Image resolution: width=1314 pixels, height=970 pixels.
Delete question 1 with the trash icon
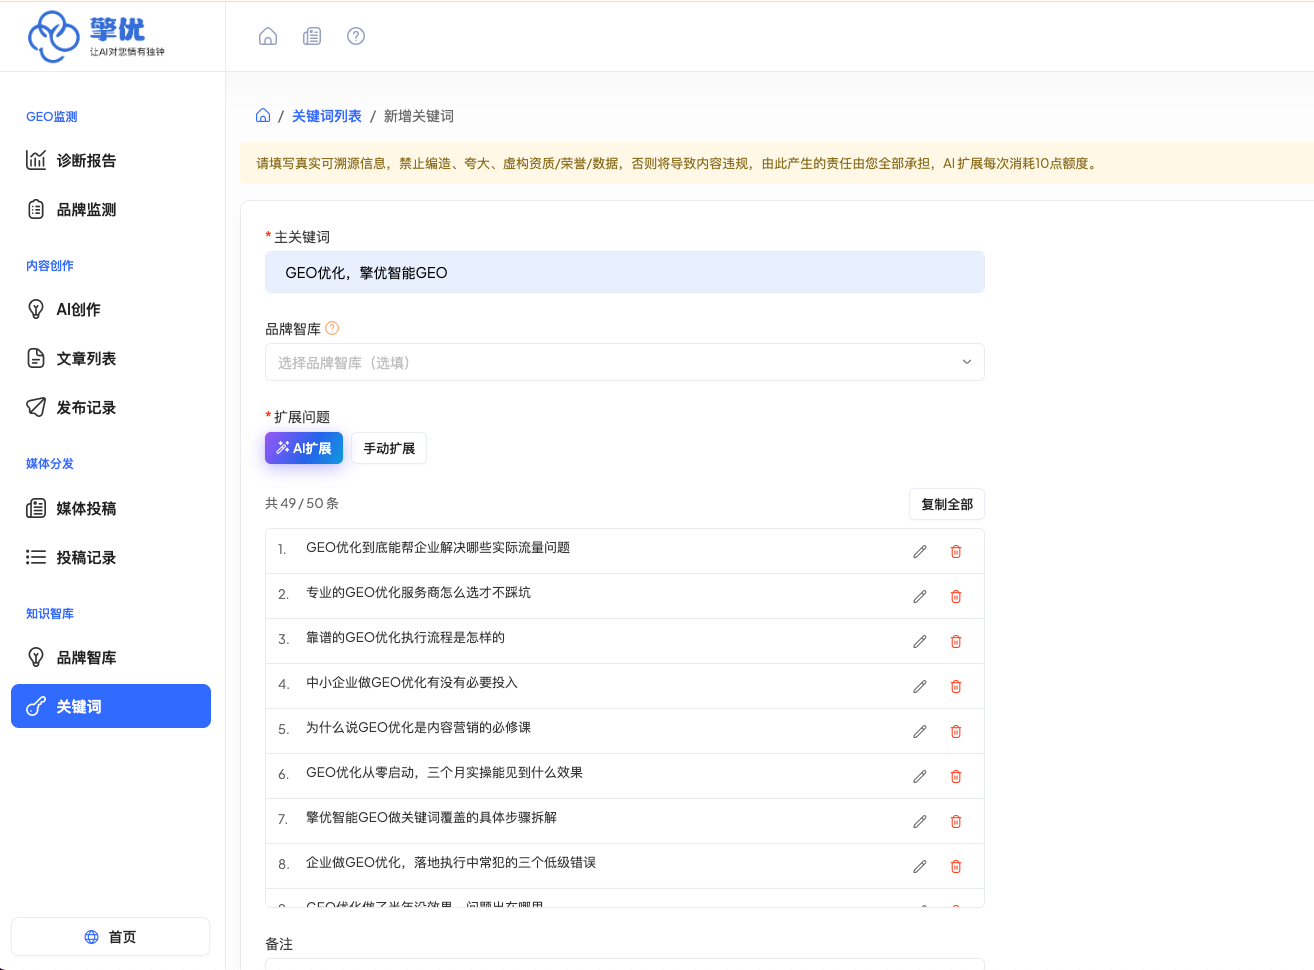click(956, 551)
